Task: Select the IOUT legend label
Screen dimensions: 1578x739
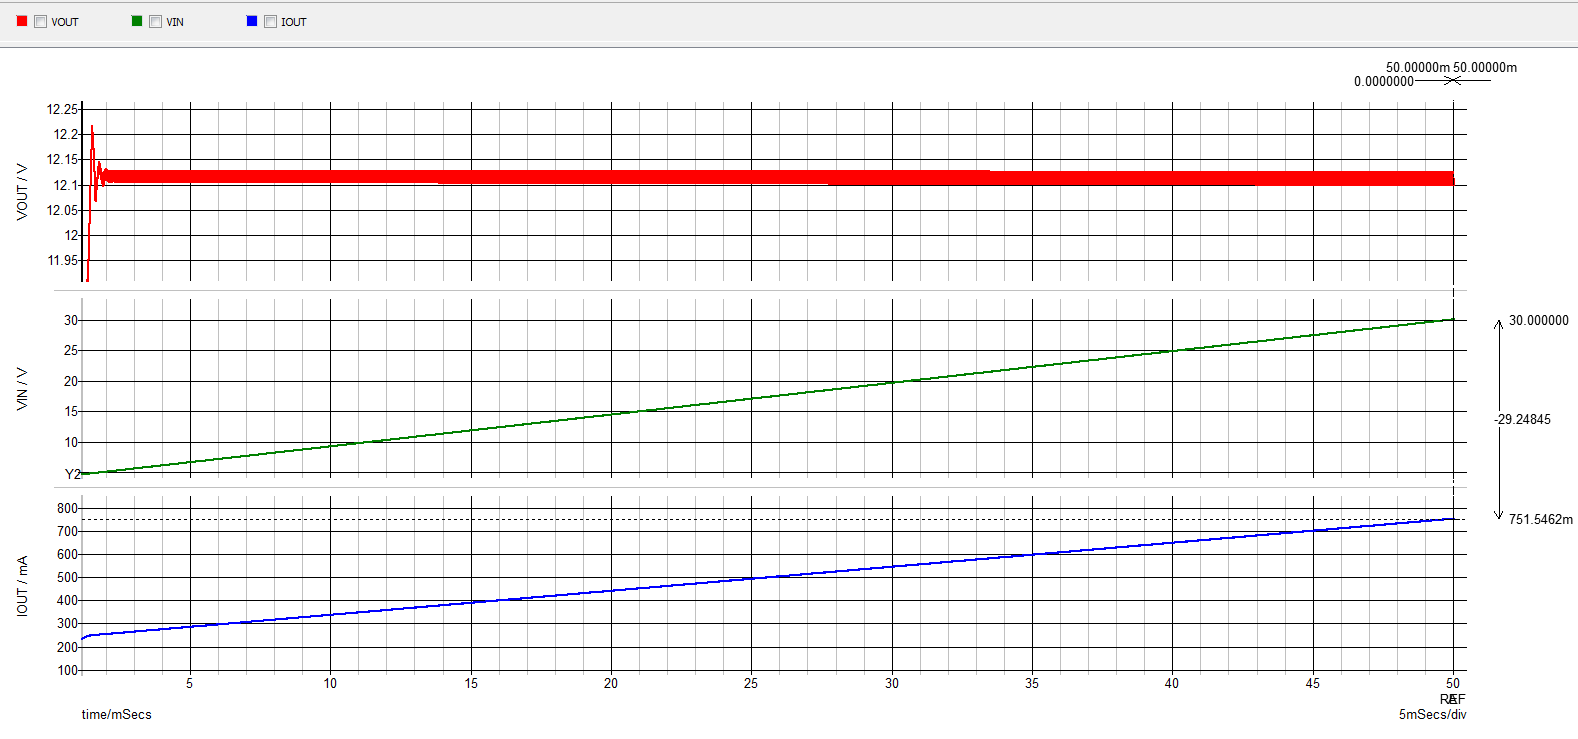Action: 294,22
